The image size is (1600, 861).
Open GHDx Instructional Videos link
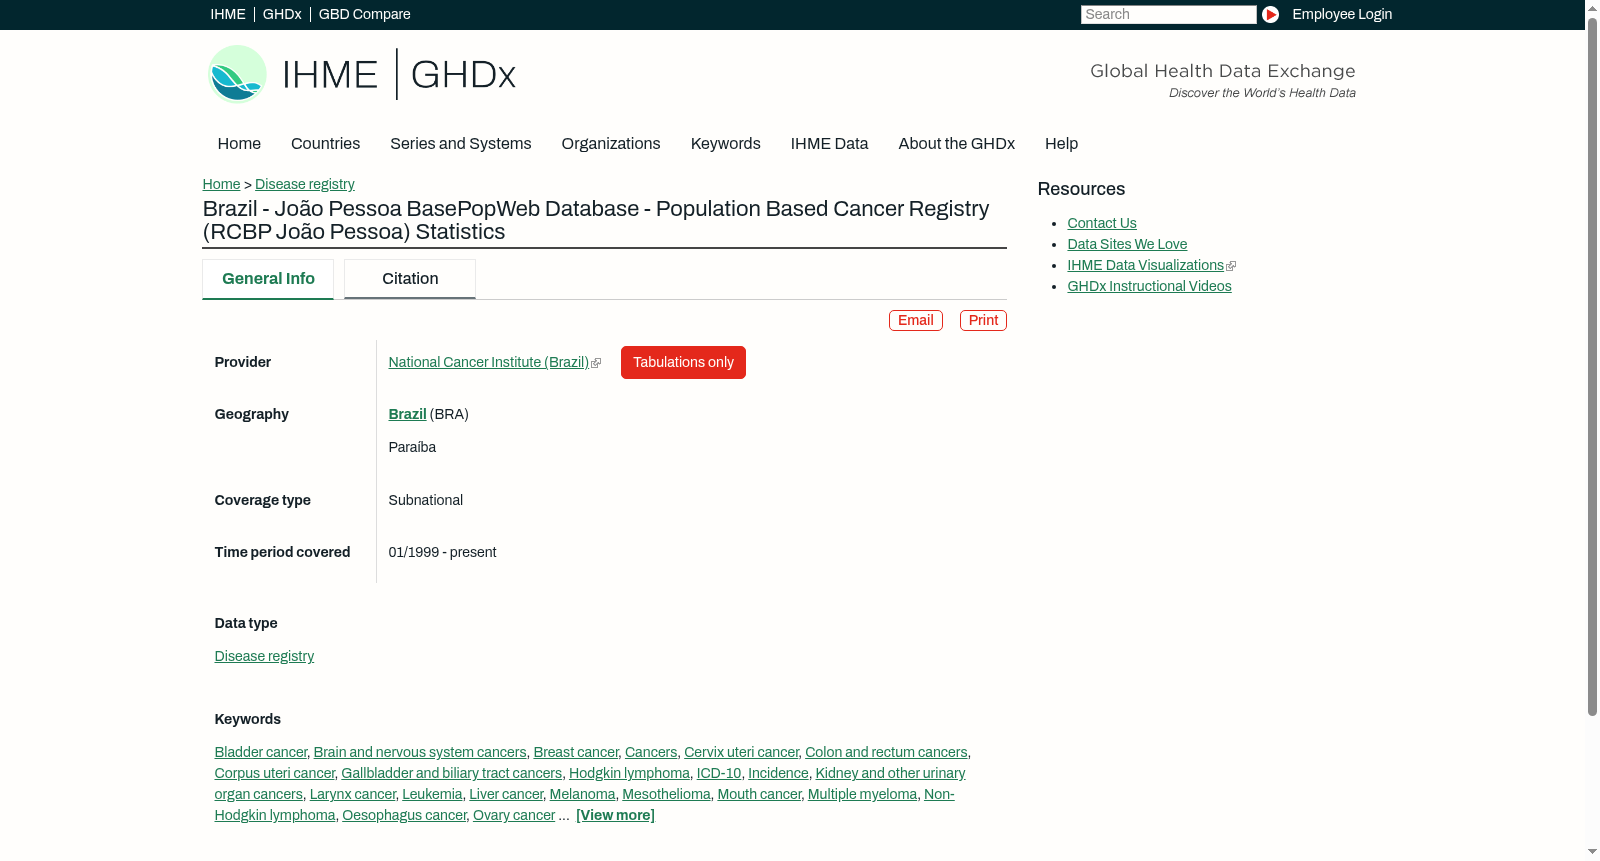pyautogui.click(x=1149, y=286)
